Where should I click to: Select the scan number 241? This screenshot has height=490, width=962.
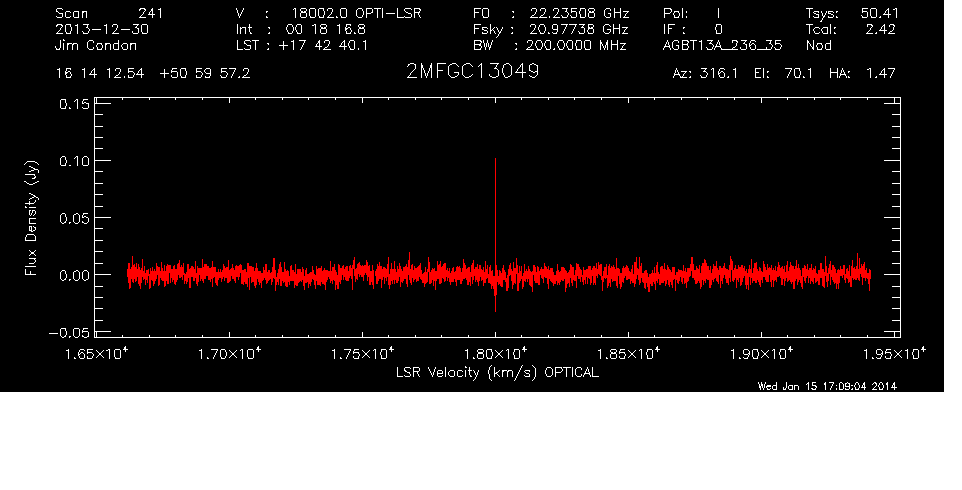151,13
